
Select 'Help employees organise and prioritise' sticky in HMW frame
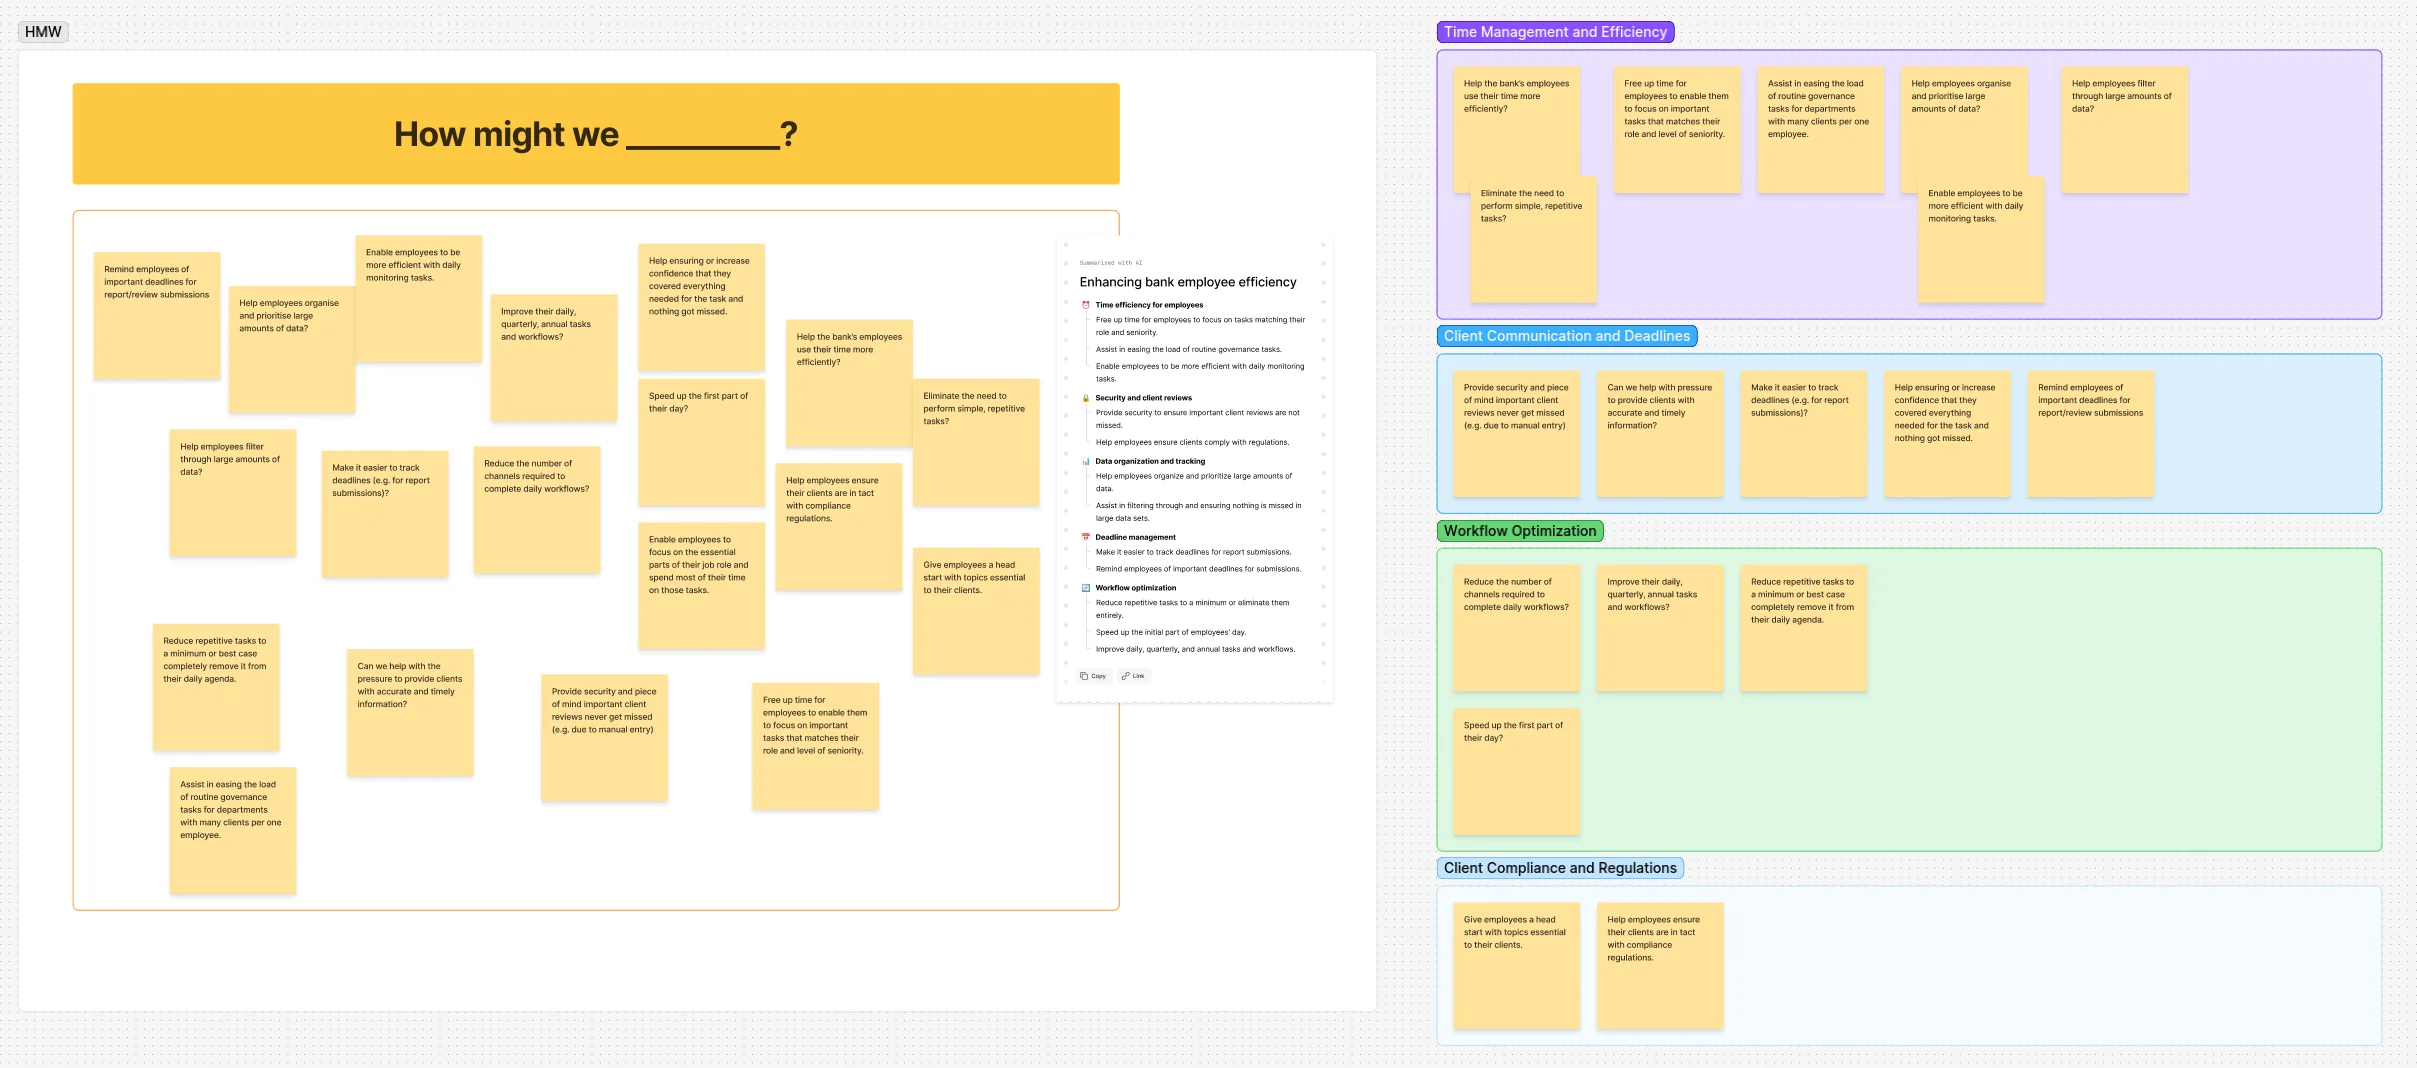292,349
